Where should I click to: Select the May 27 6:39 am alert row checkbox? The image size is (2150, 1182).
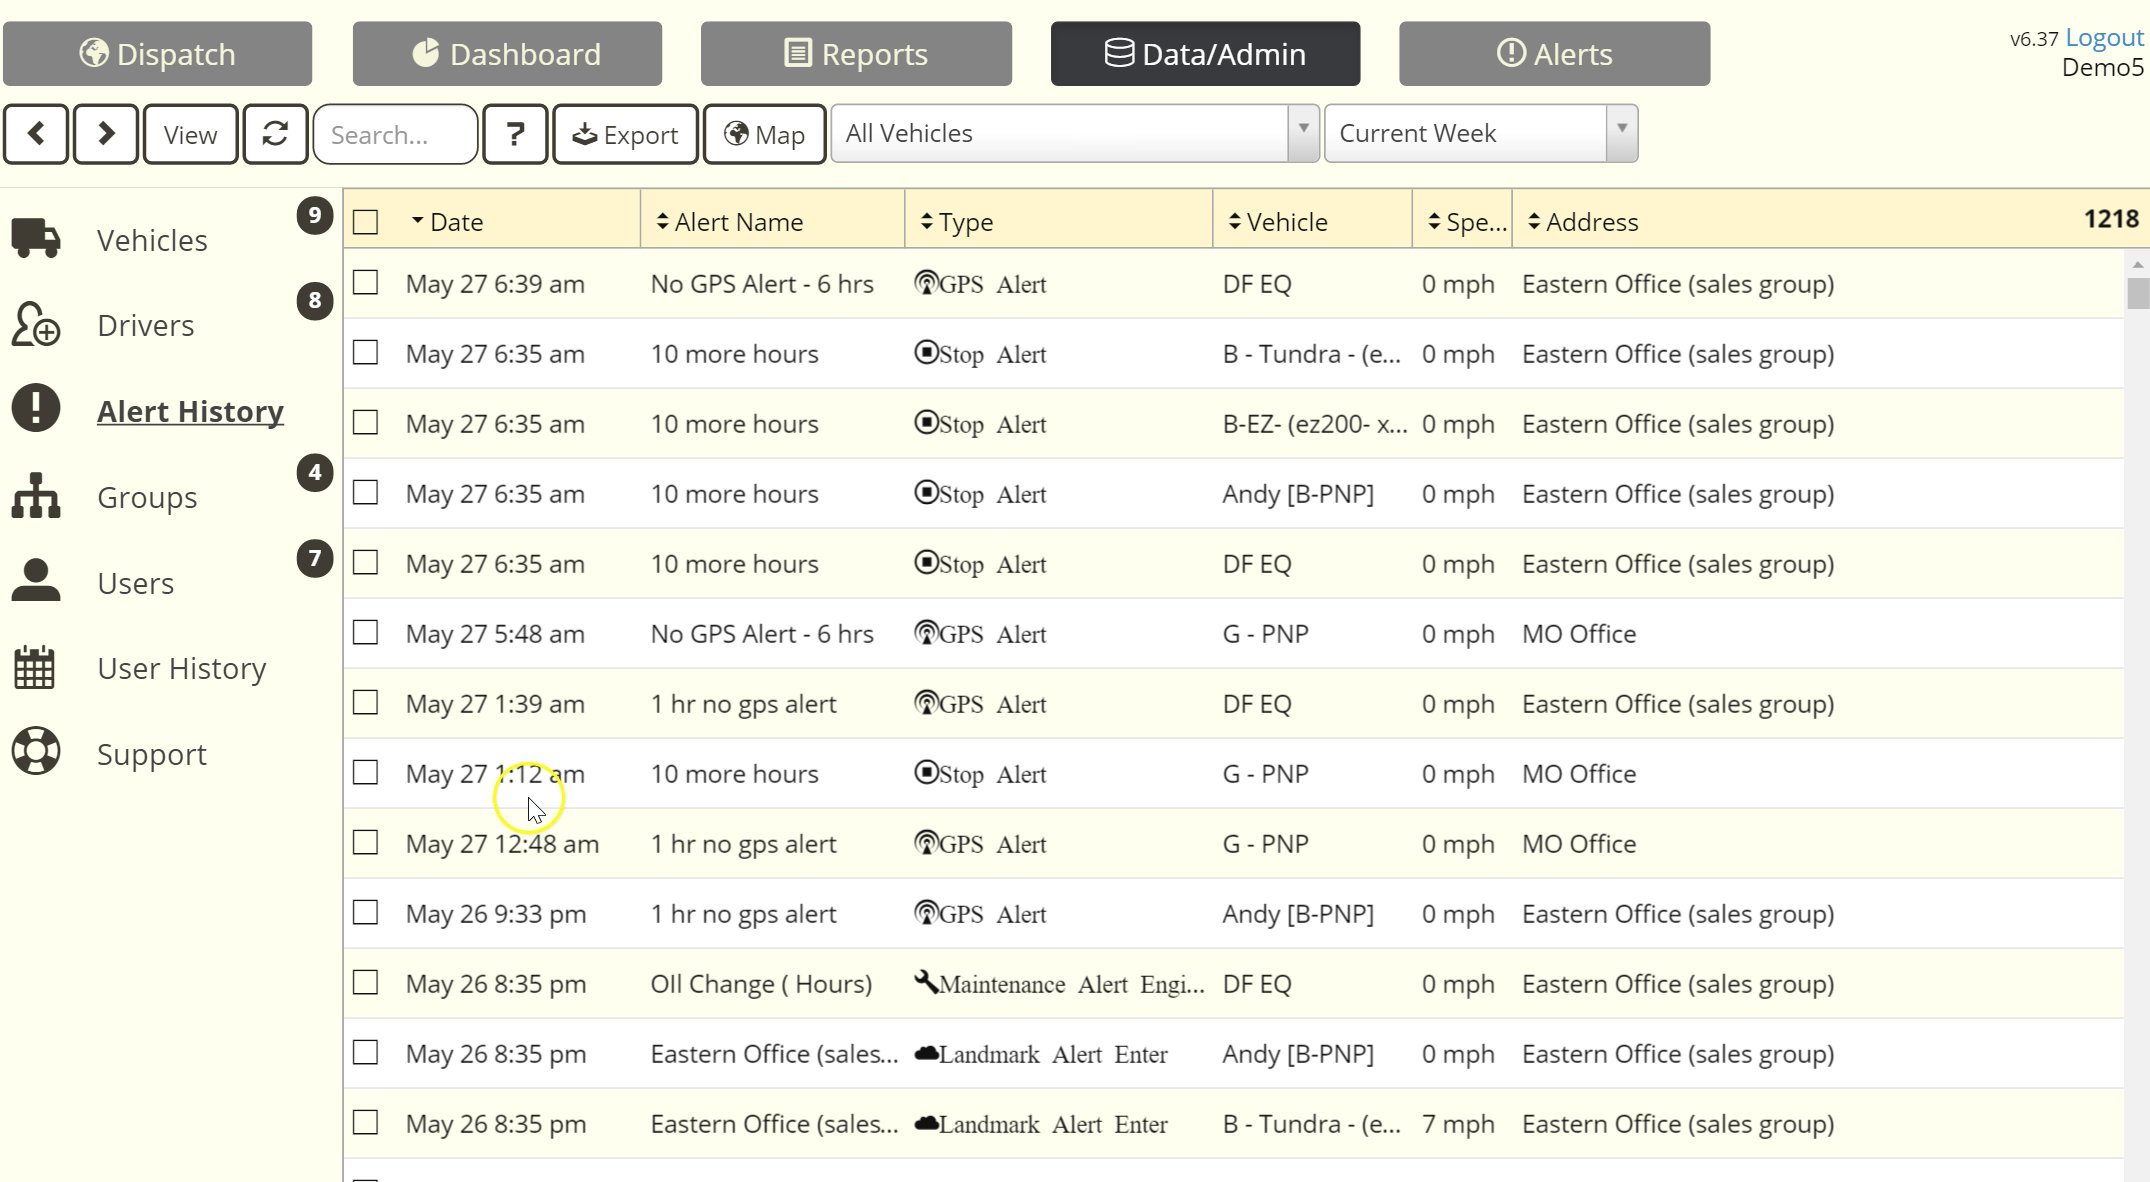(x=366, y=283)
